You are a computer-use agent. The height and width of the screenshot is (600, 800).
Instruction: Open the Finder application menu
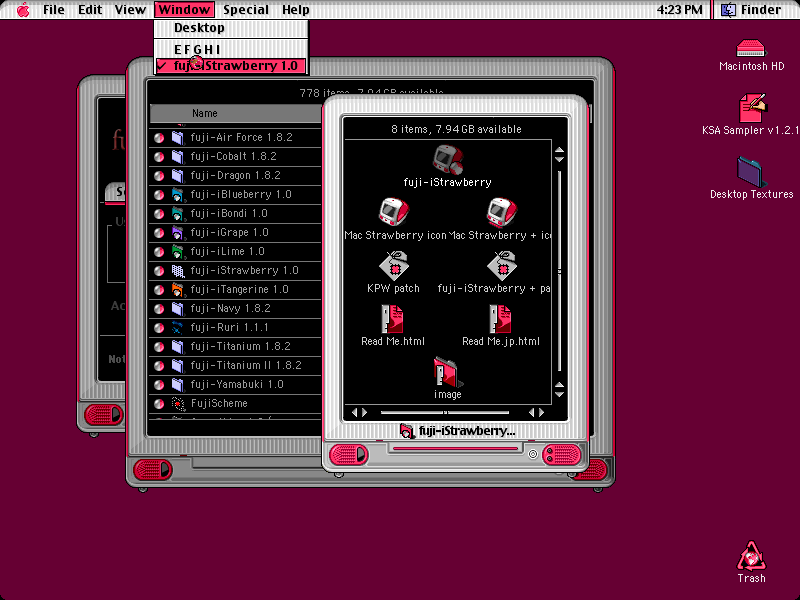[x=753, y=10]
